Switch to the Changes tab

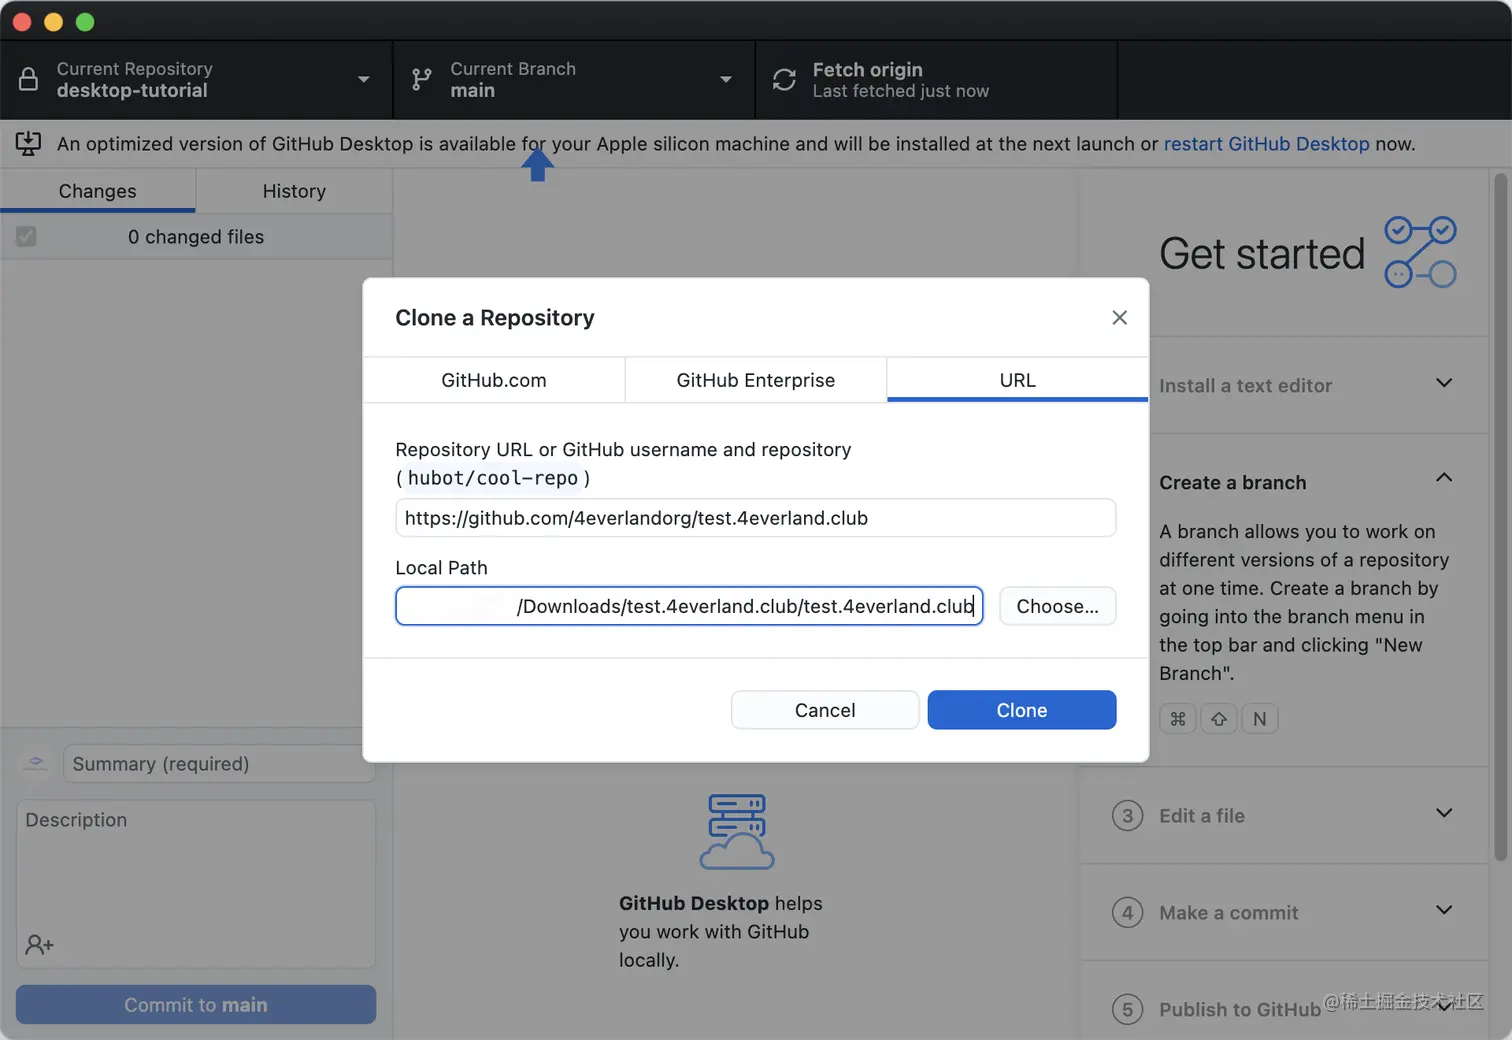coord(97,191)
